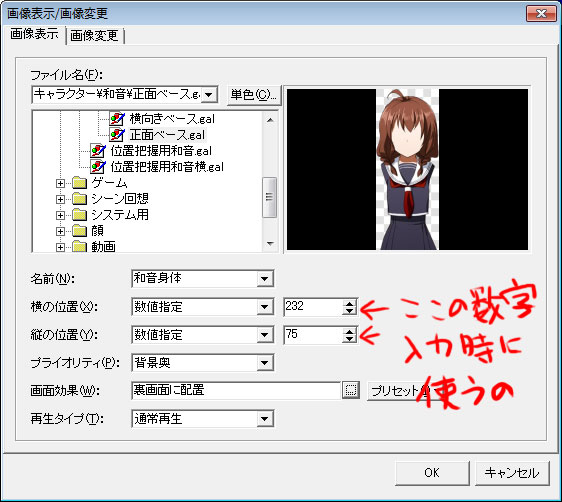Open the ファイル名 path dropdown
Screen dimensions: 562x502
[209, 95]
